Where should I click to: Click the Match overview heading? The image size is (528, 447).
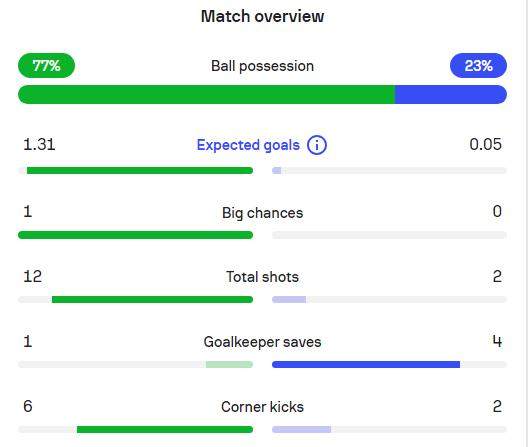[262, 16]
